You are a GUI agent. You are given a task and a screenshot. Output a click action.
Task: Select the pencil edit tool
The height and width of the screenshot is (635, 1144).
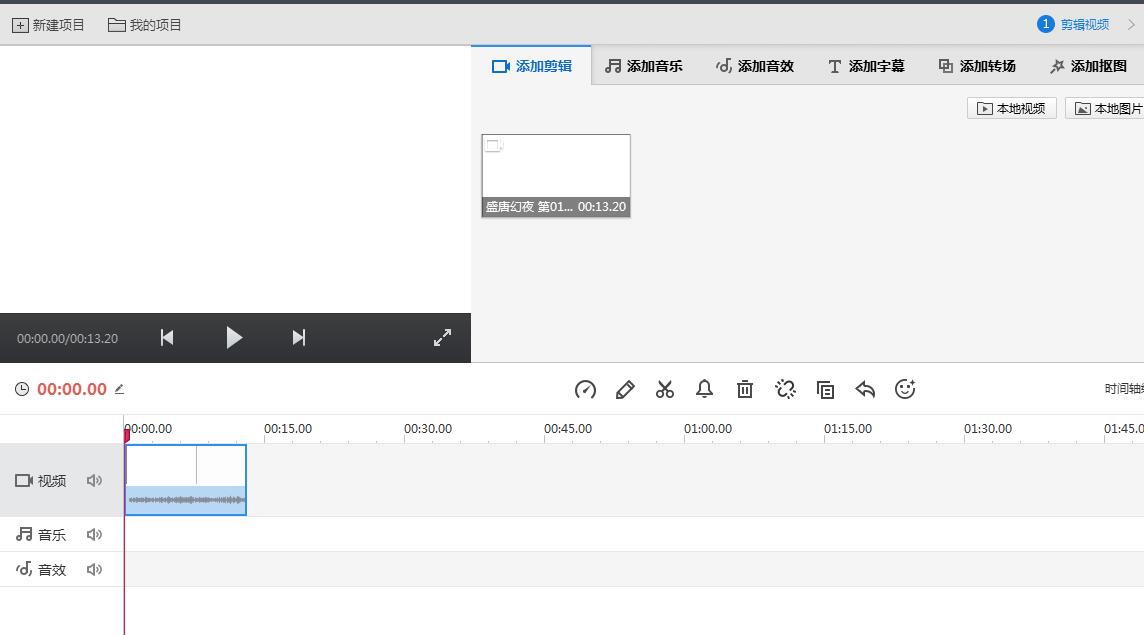coord(625,390)
